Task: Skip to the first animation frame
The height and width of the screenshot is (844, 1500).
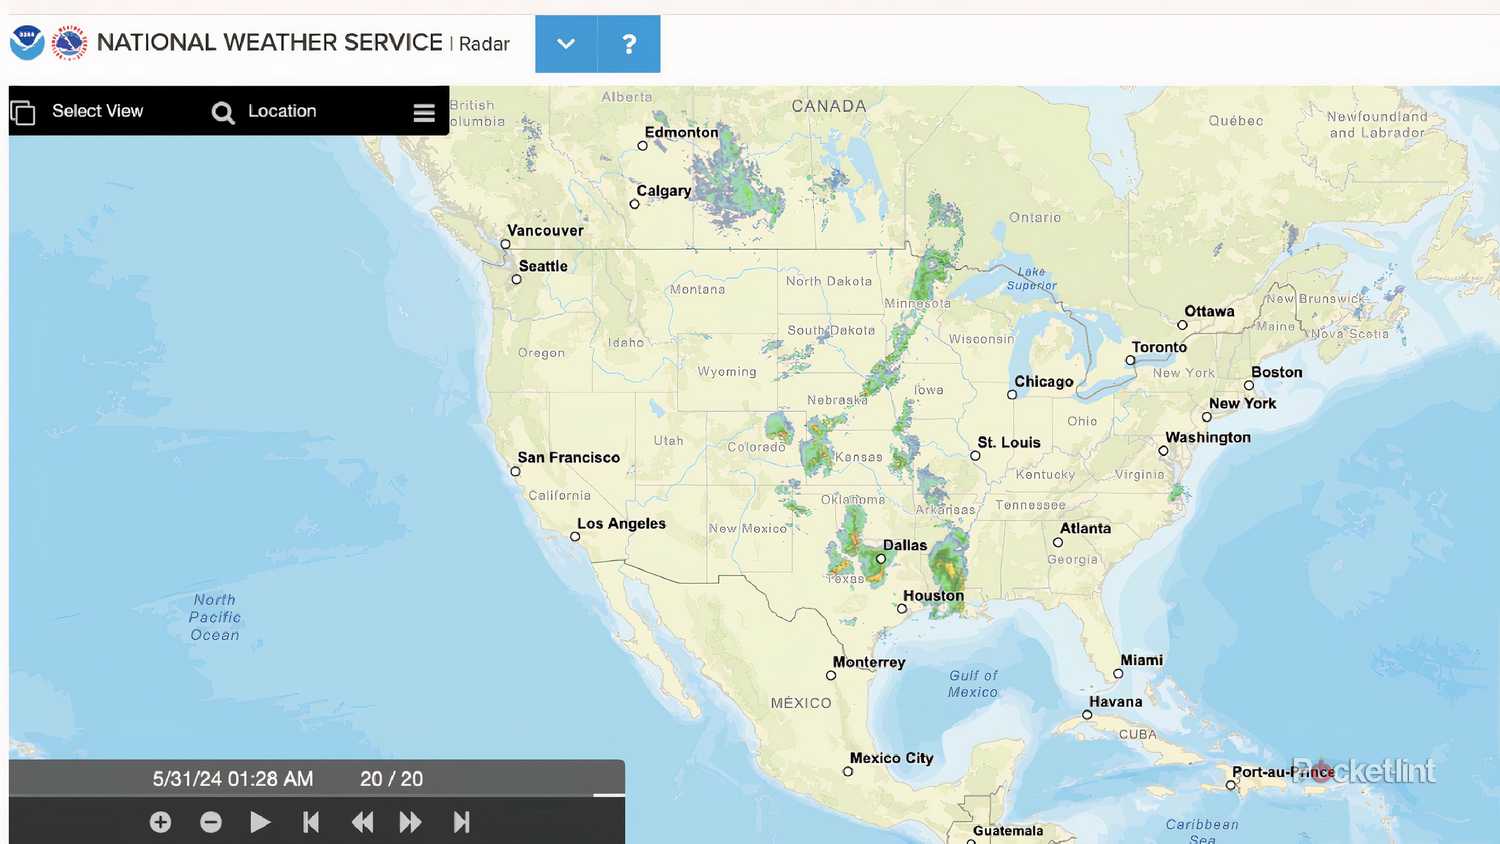Action: tap(311, 821)
